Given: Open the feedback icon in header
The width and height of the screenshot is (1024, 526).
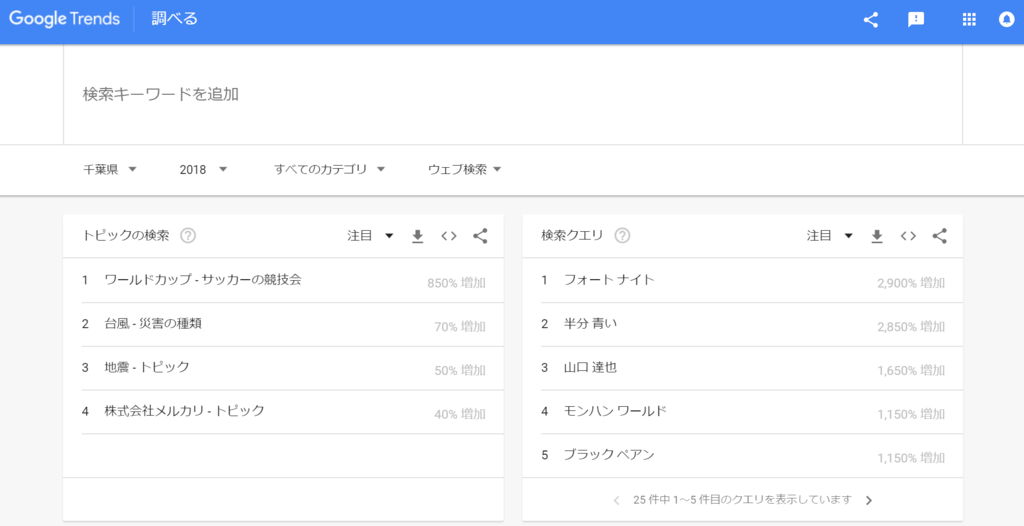Looking at the screenshot, I should pyautogui.click(x=916, y=20).
